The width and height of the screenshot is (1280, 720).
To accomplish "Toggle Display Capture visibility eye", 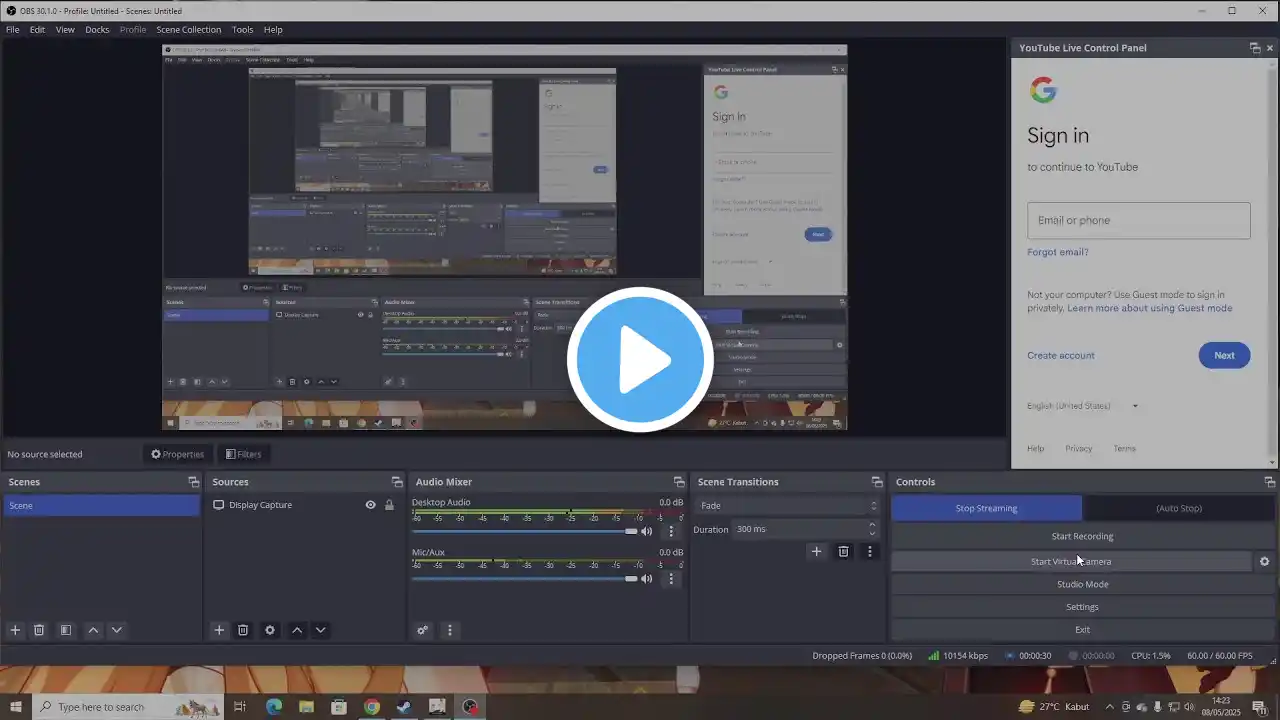I will coord(370,505).
